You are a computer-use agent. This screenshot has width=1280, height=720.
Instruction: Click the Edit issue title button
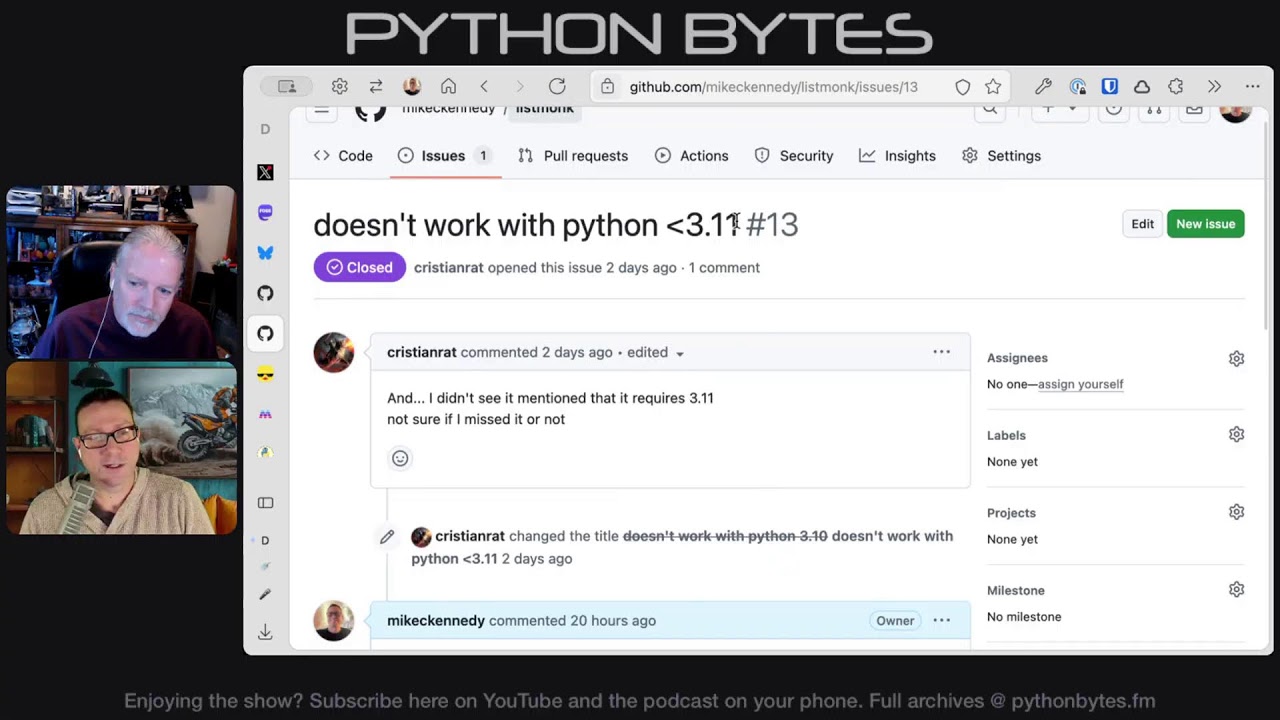point(1142,224)
